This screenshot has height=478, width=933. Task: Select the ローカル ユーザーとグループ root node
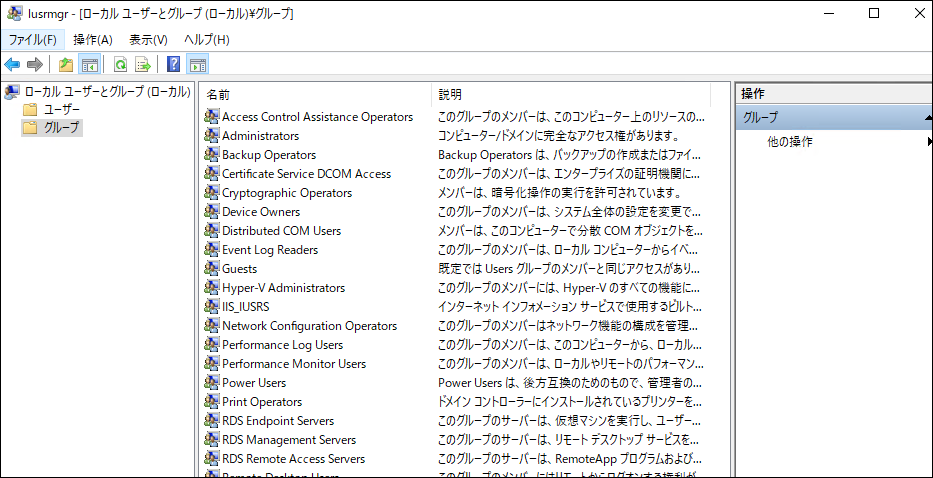(107, 91)
